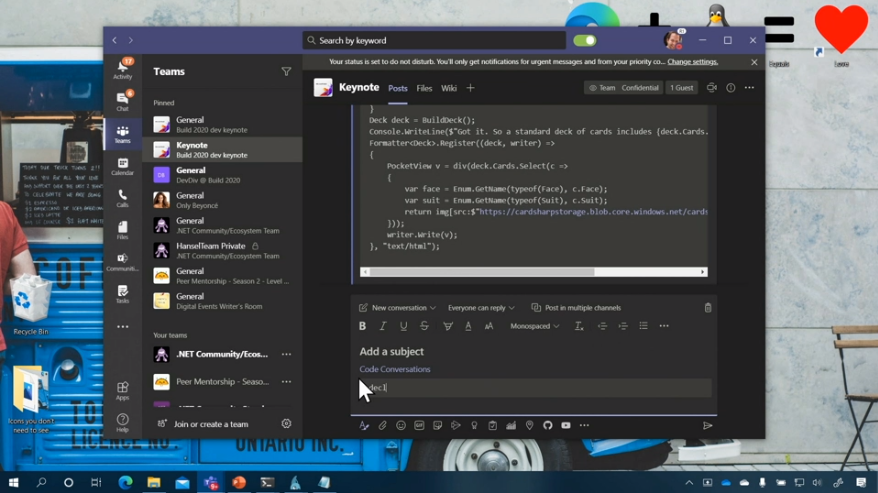Open the sticker picker
Viewport: 878px width, 493px height.
[437, 425]
